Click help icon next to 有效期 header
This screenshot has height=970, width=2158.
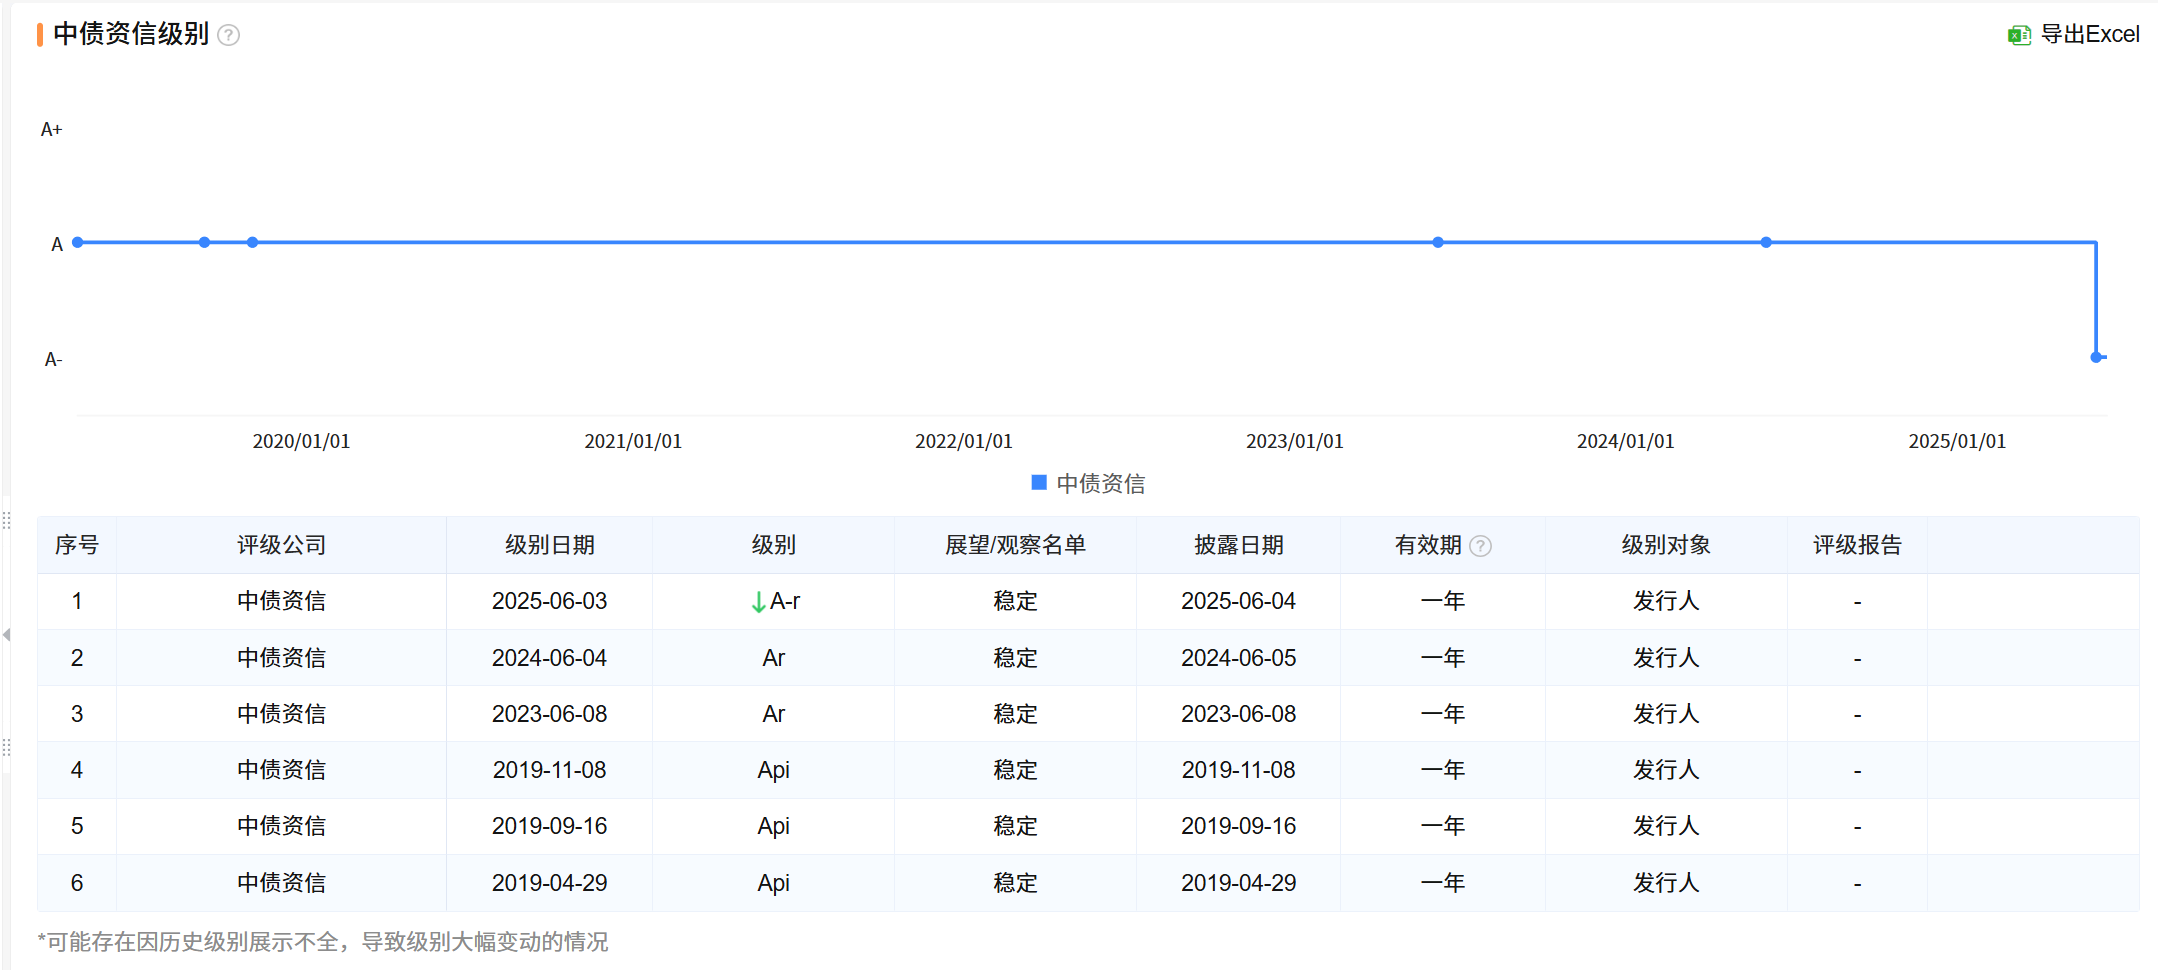pos(1481,546)
